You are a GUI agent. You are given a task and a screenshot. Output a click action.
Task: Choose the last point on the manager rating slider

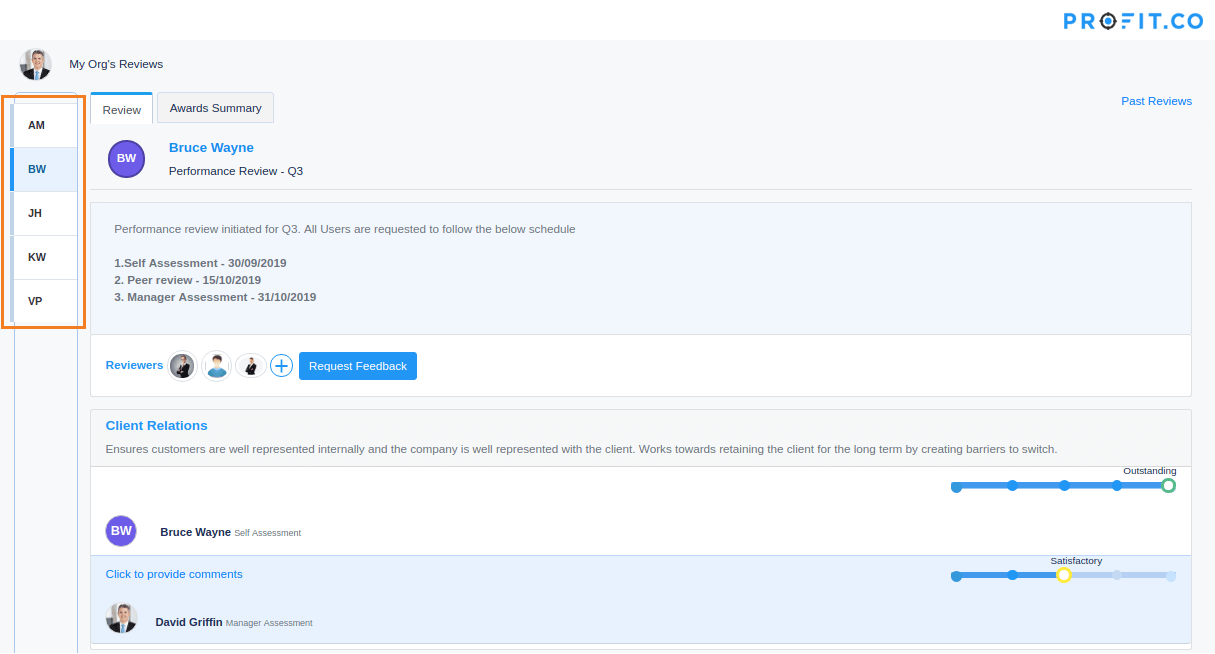(x=1171, y=576)
